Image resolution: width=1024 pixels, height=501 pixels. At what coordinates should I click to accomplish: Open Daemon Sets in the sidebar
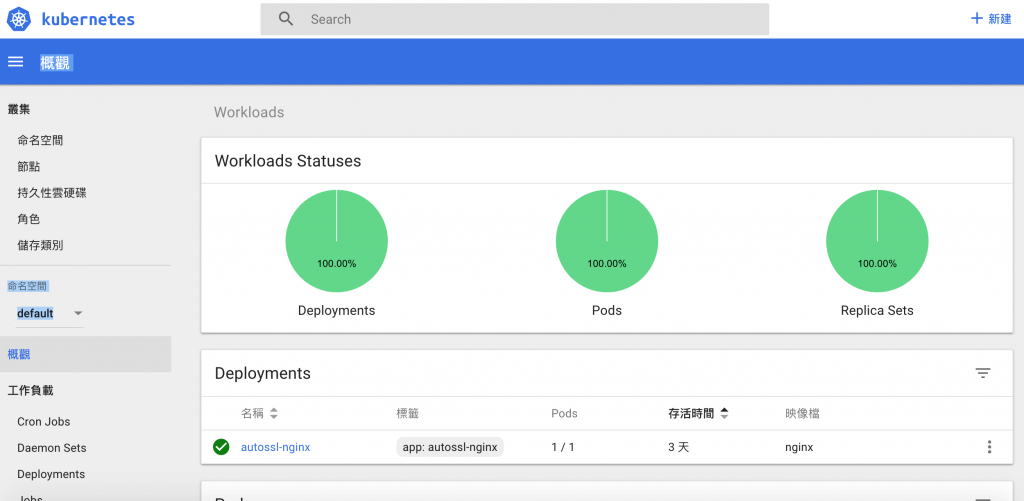click(x=52, y=448)
